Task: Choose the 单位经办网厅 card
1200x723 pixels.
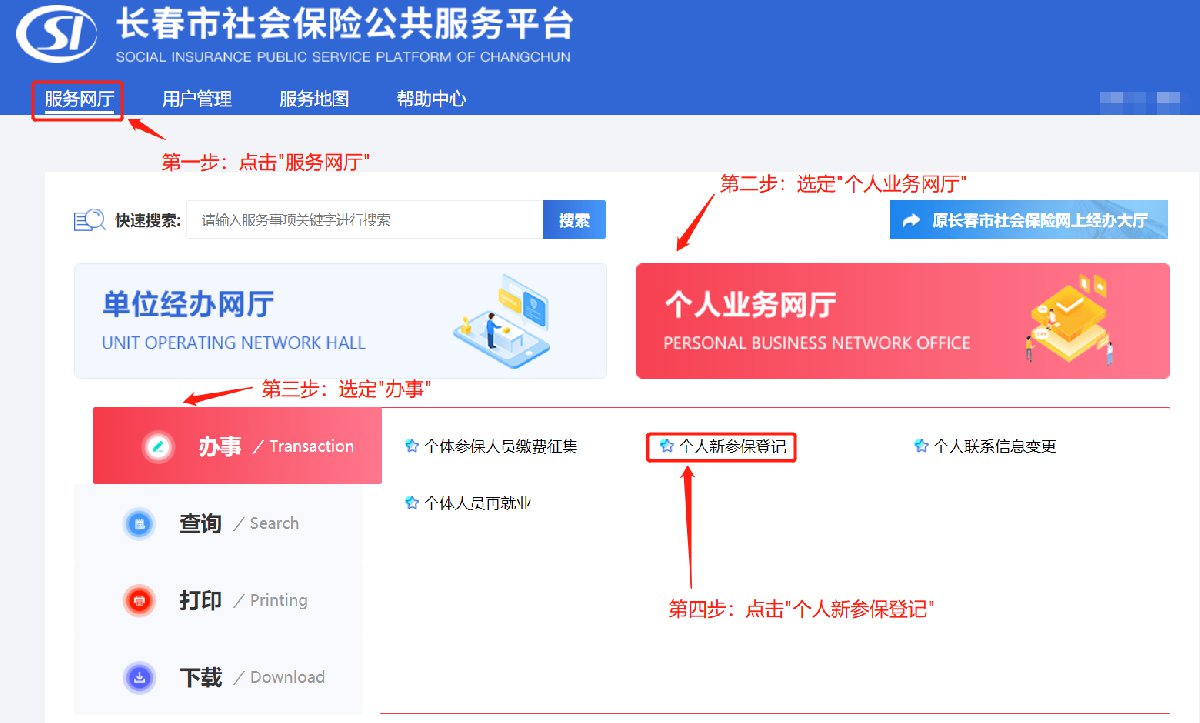Action: coord(340,320)
